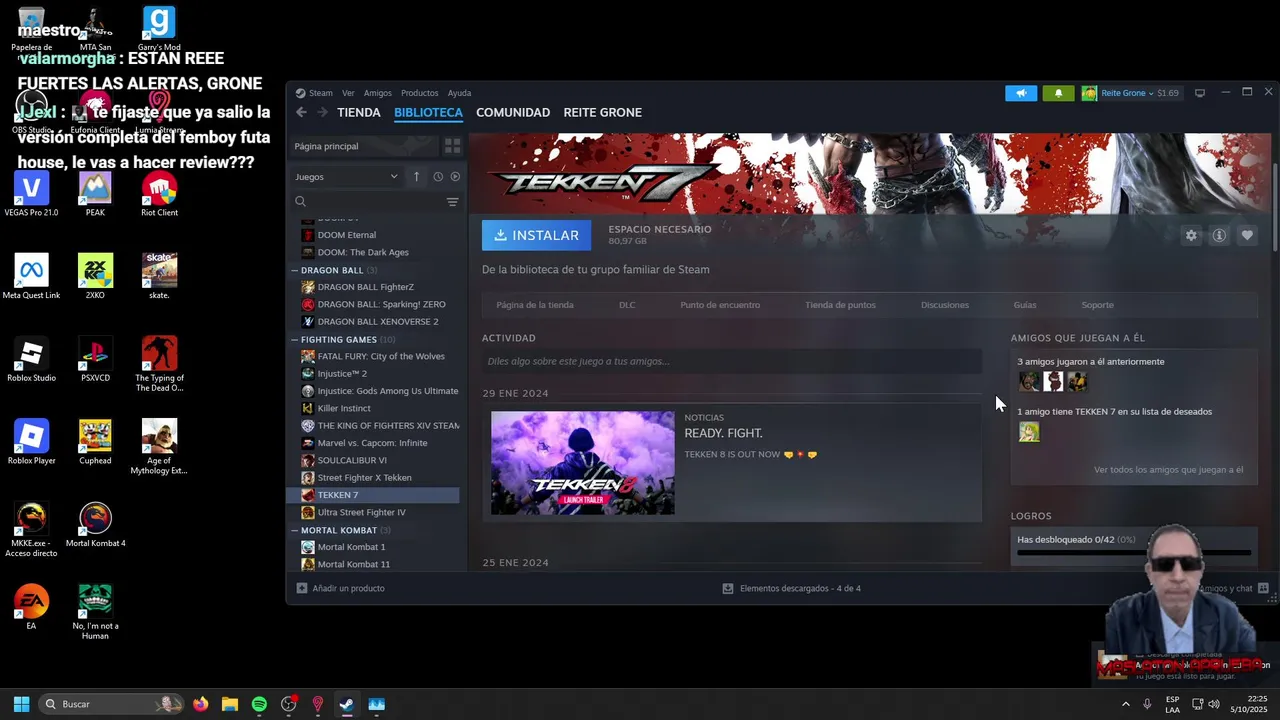Image resolution: width=1280 pixels, height=720 pixels.
Task: Show TEKKEN 7 game info icon
Action: pyautogui.click(x=1219, y=235)
